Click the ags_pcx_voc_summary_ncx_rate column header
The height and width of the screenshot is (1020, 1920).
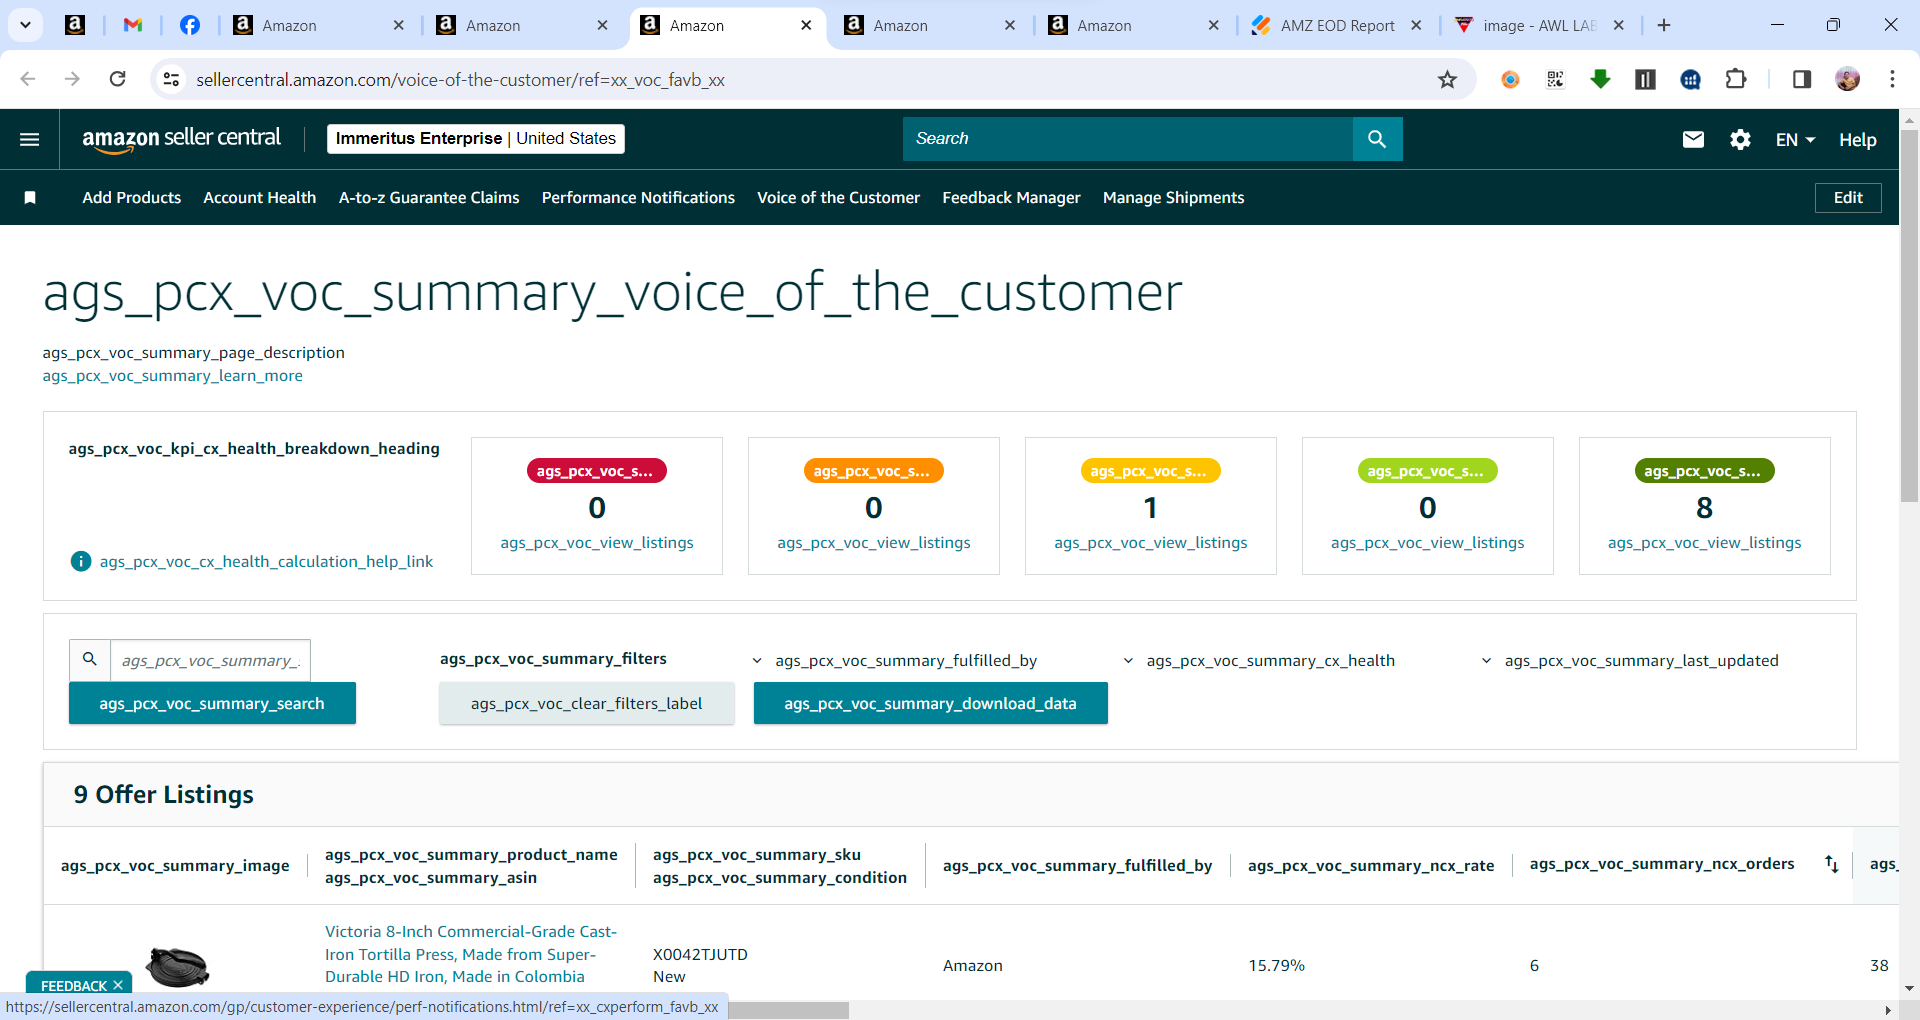tap(1371, 866)
